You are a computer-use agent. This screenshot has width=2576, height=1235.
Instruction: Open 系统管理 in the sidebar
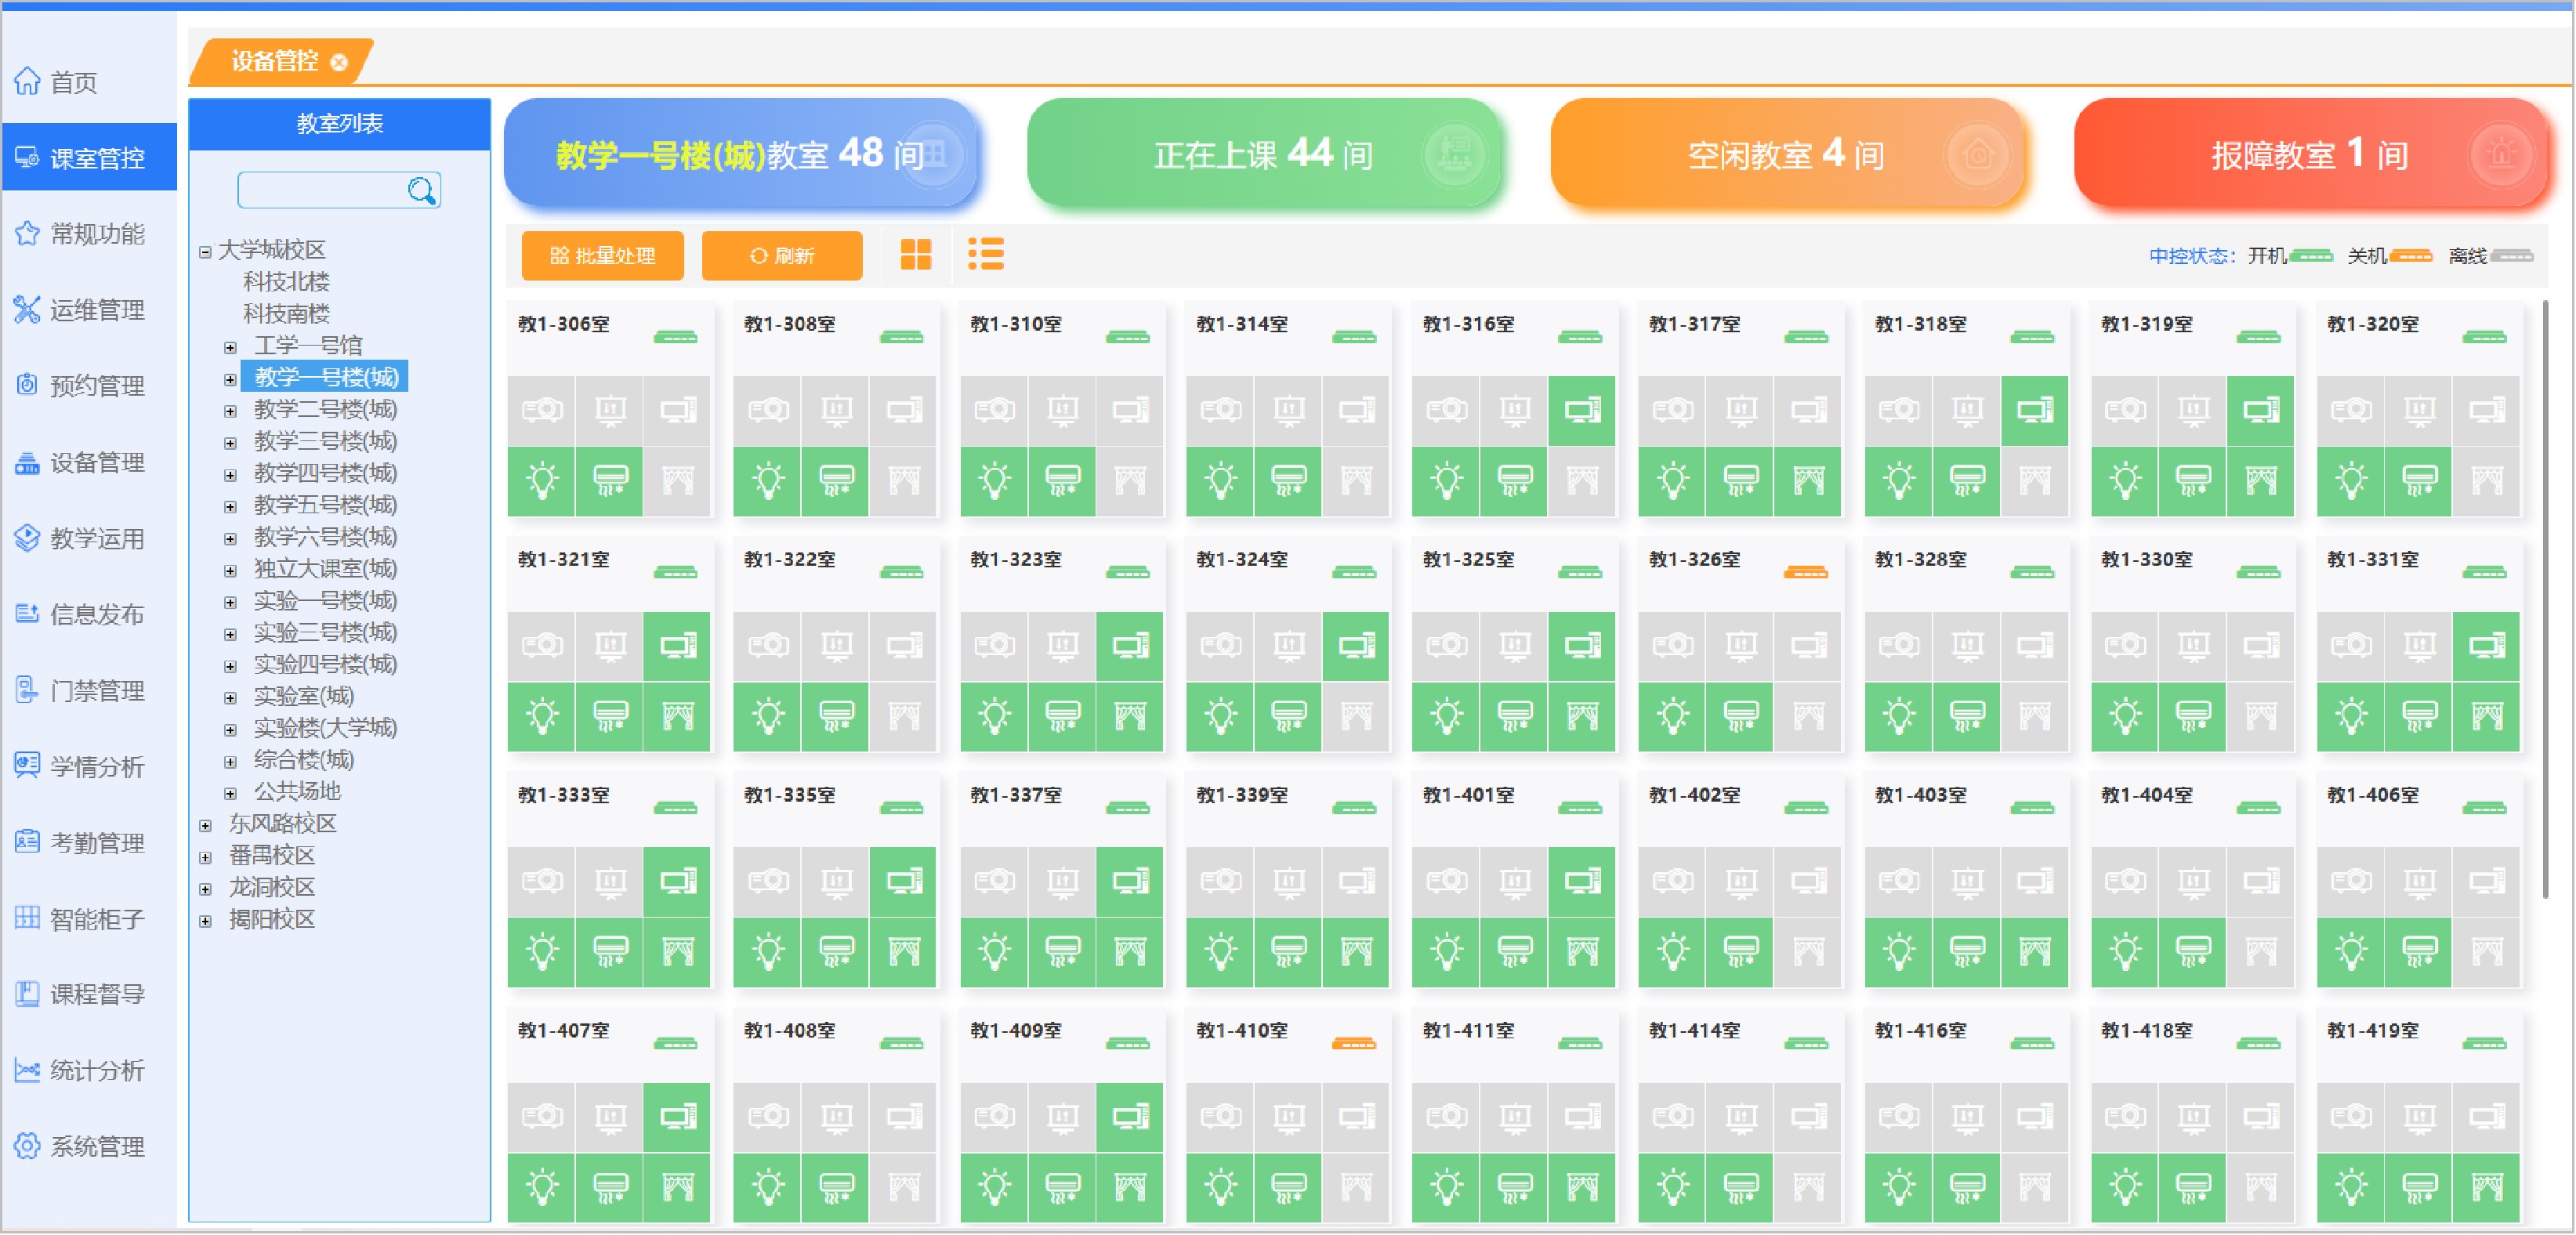[88, 1146]
